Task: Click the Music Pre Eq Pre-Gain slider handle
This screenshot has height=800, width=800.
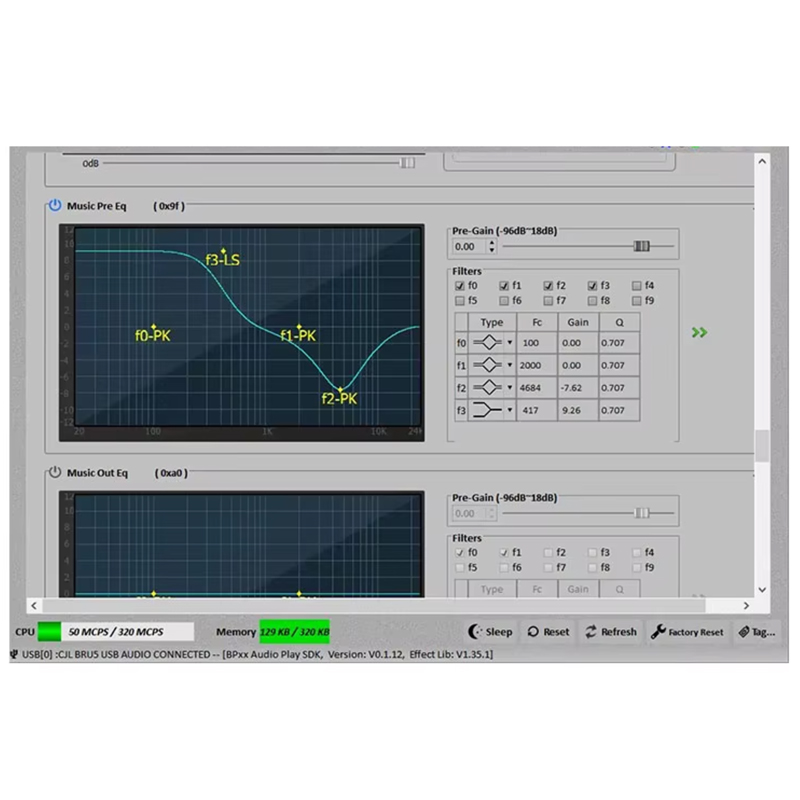Action: pos(641,246)
